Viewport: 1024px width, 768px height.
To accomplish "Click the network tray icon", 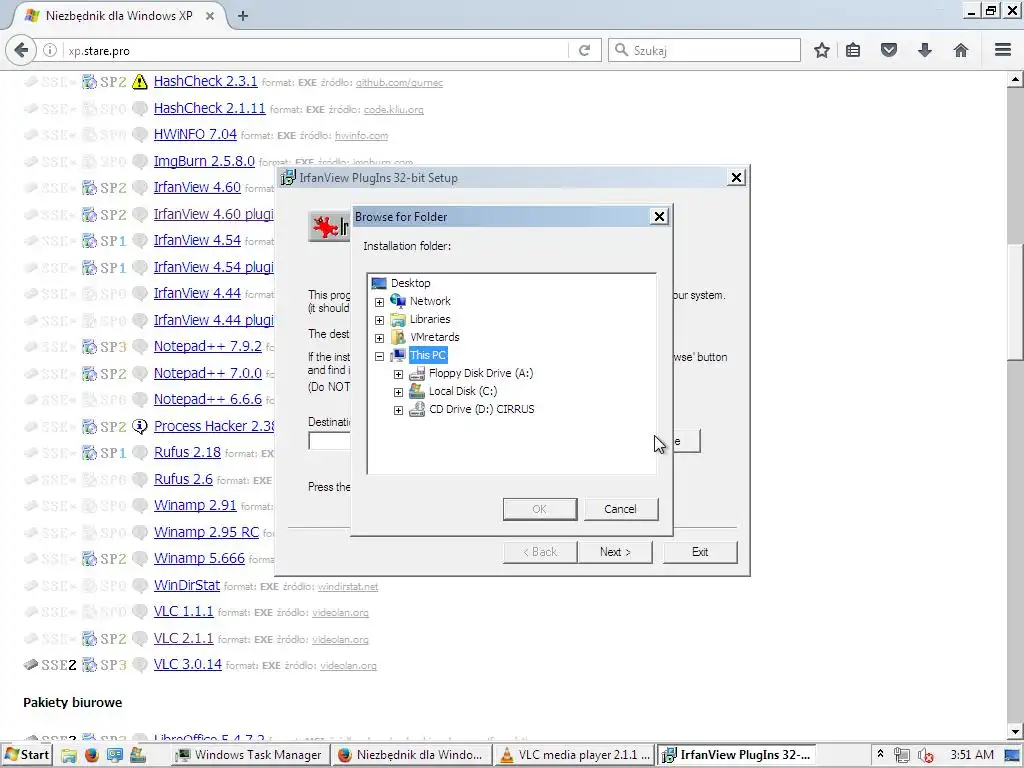I will [x=902, y=756].
